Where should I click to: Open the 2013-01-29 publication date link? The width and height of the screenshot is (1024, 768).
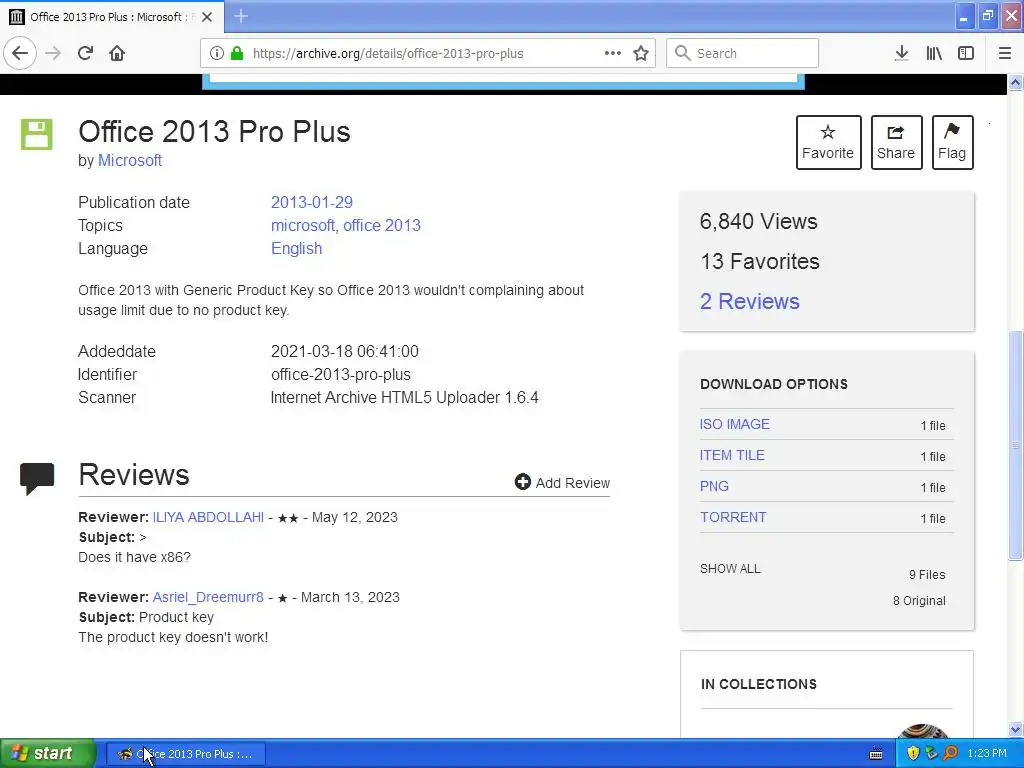click(312, 202)
